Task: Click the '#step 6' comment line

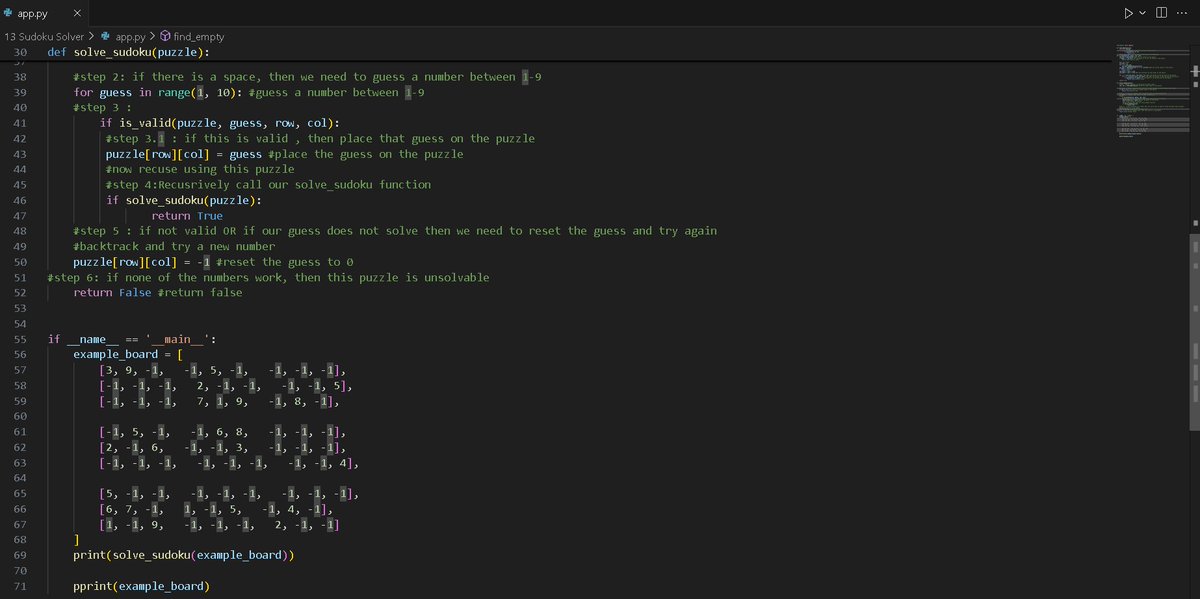Action: [268, 277]
